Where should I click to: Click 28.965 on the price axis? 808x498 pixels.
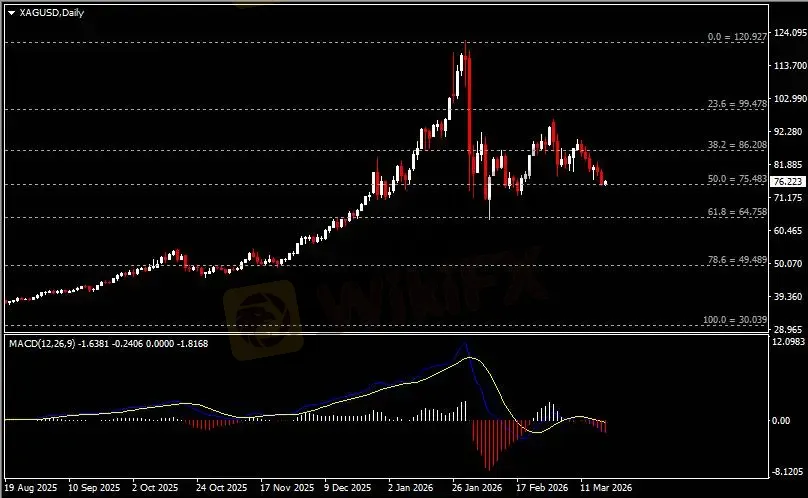coord(789,329)
